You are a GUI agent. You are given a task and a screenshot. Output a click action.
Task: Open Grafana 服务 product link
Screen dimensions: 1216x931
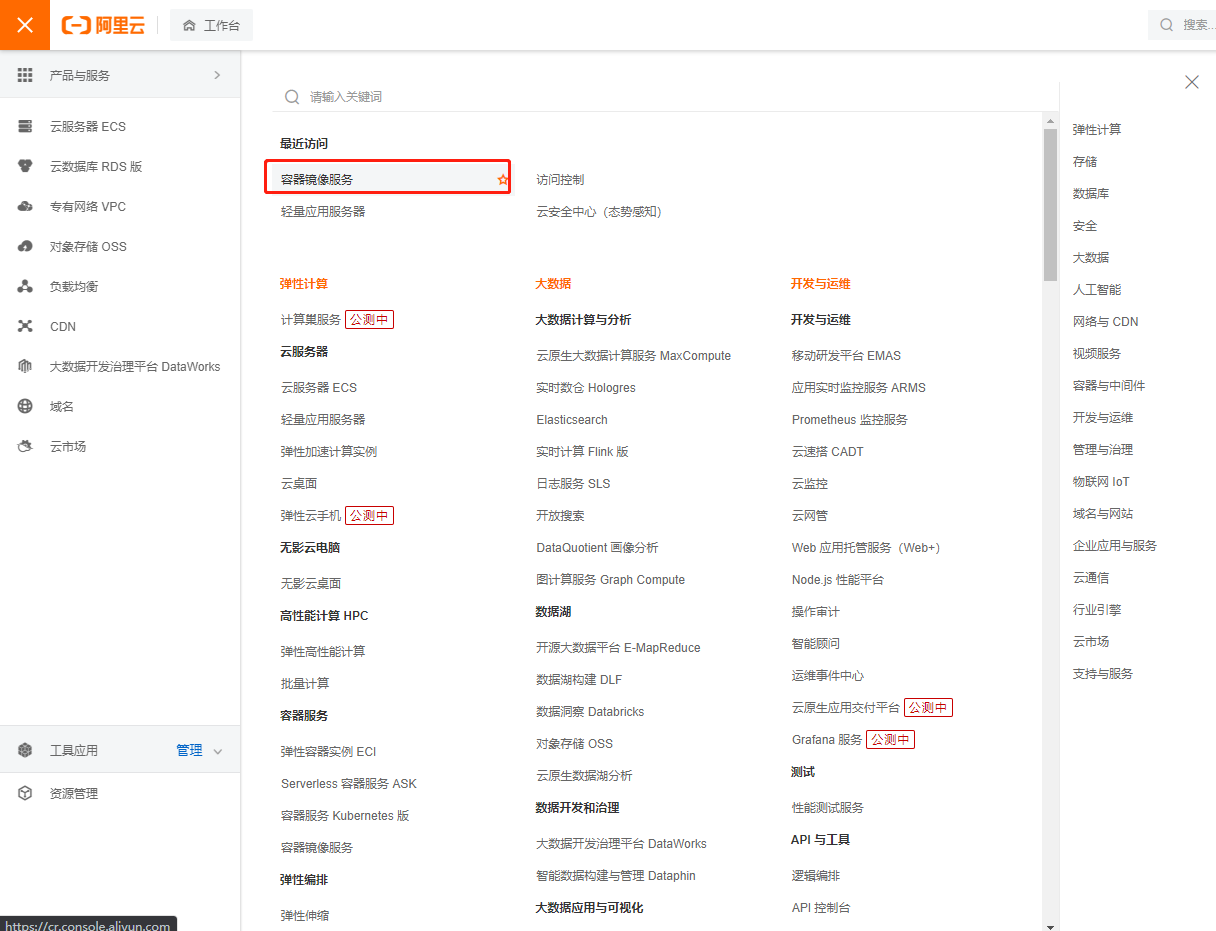tap(827, 740)
